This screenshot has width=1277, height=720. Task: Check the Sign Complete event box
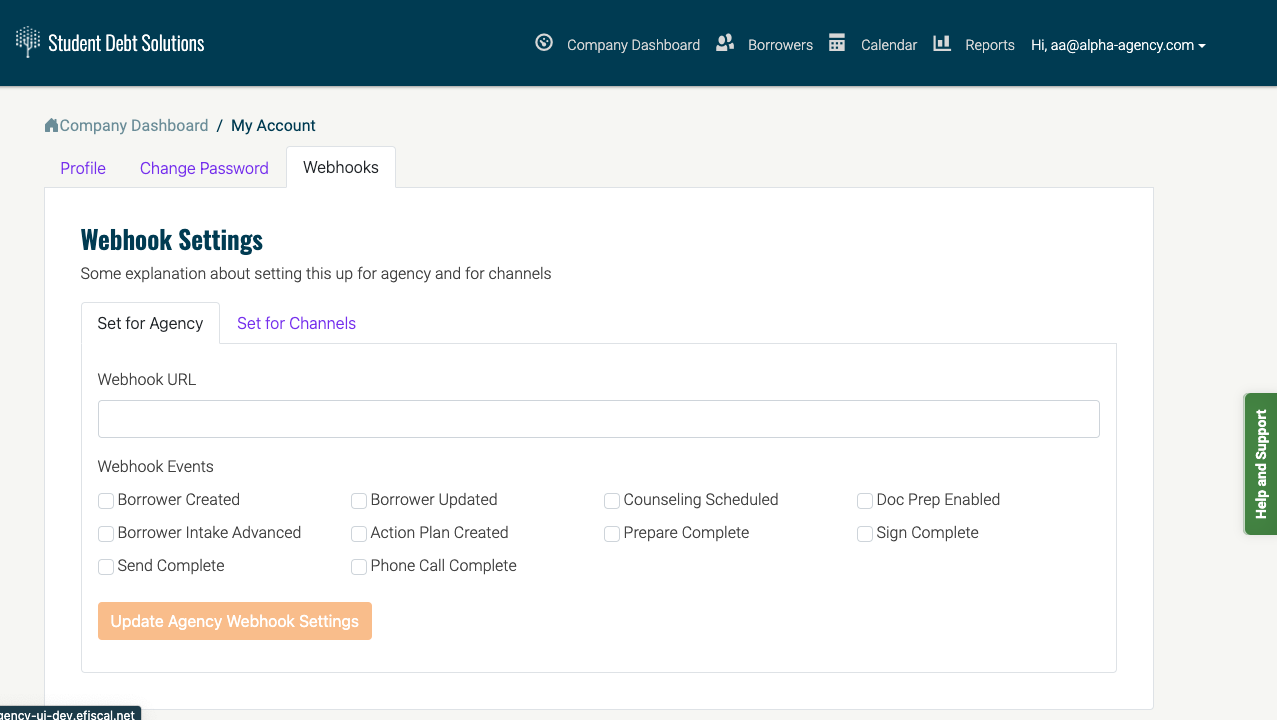[x=865, y=534]
